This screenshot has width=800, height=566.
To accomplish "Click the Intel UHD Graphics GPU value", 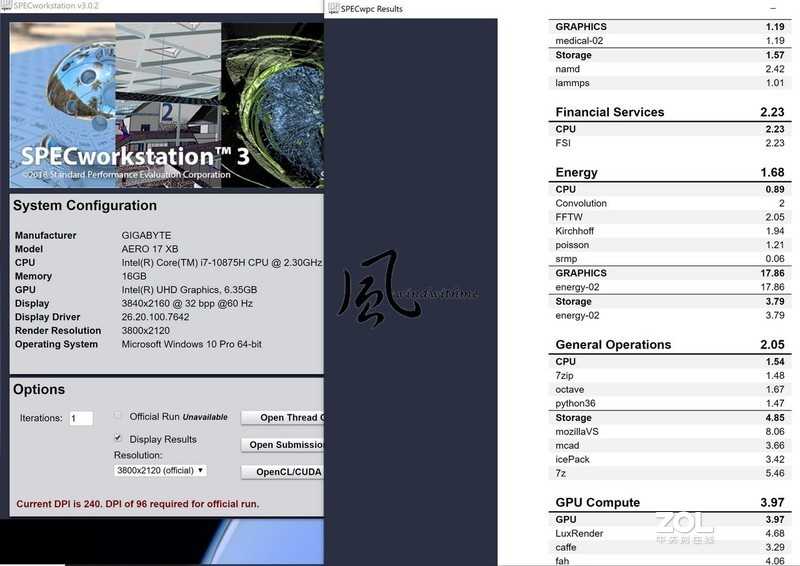I will (189, 290).
